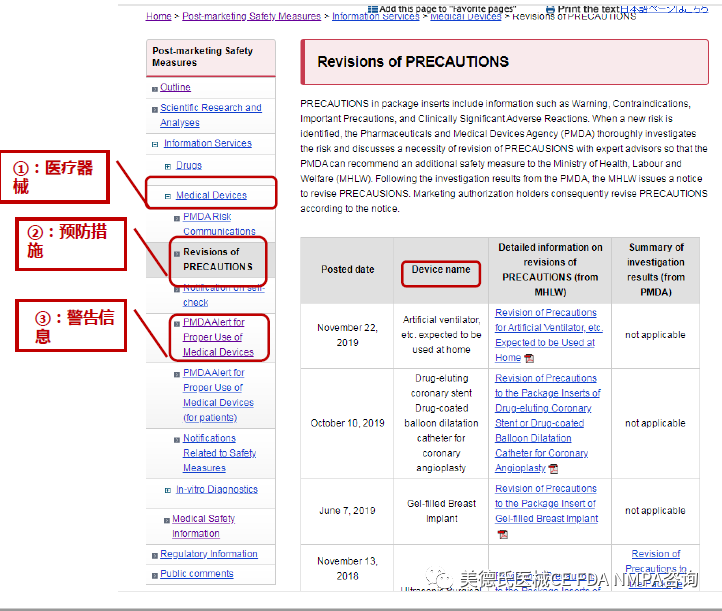Click Regulatory Information sidebar link

208,554
